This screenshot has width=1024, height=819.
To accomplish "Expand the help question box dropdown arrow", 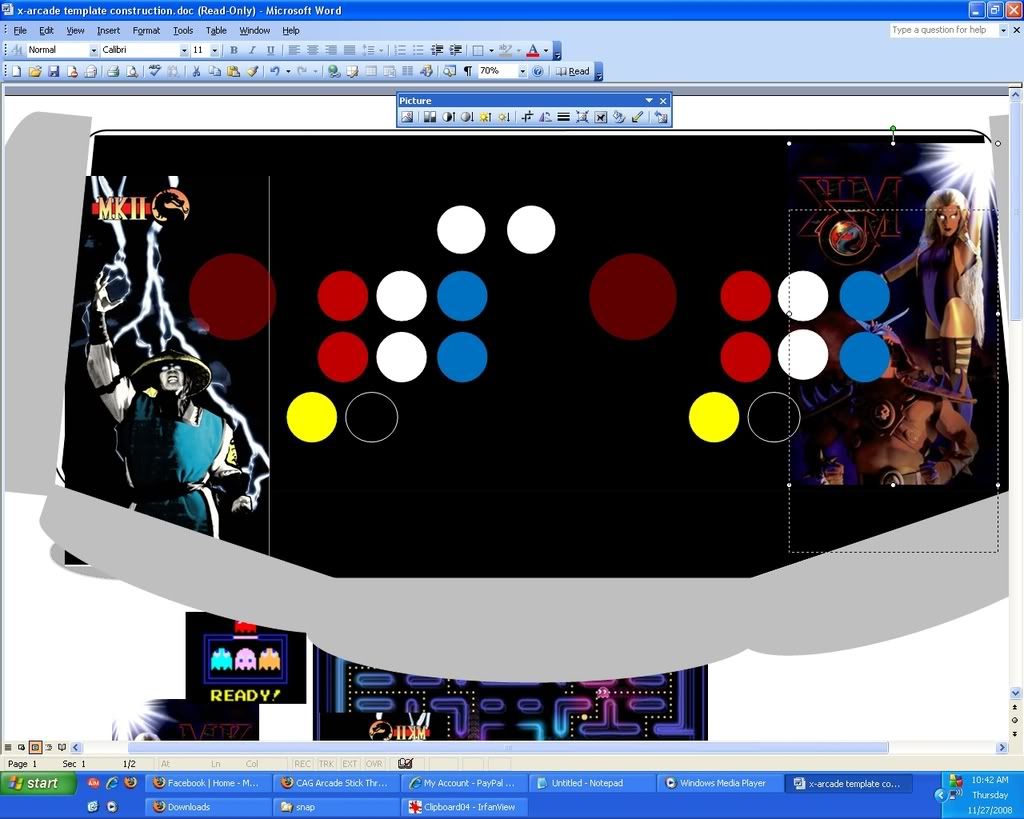I will coord(1004,30).
